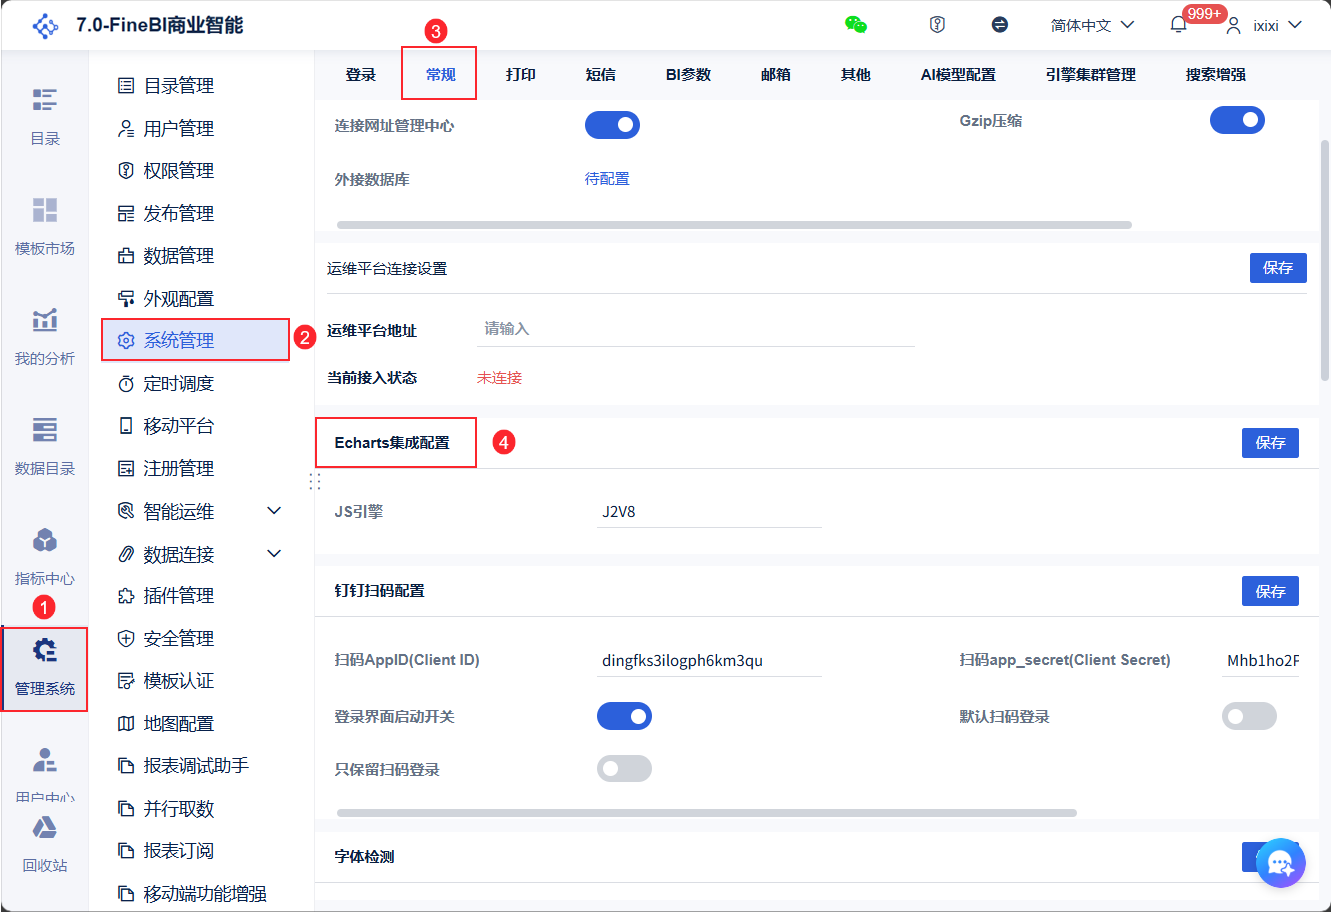This screenshot has width=1331, height=912.
Task: Toggle 登录界面启动开关 switch
Action: 624,716
